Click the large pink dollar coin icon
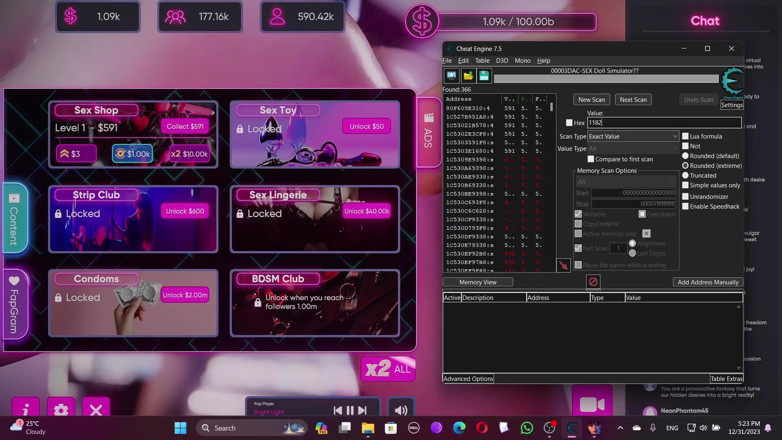 coord(421,21)
